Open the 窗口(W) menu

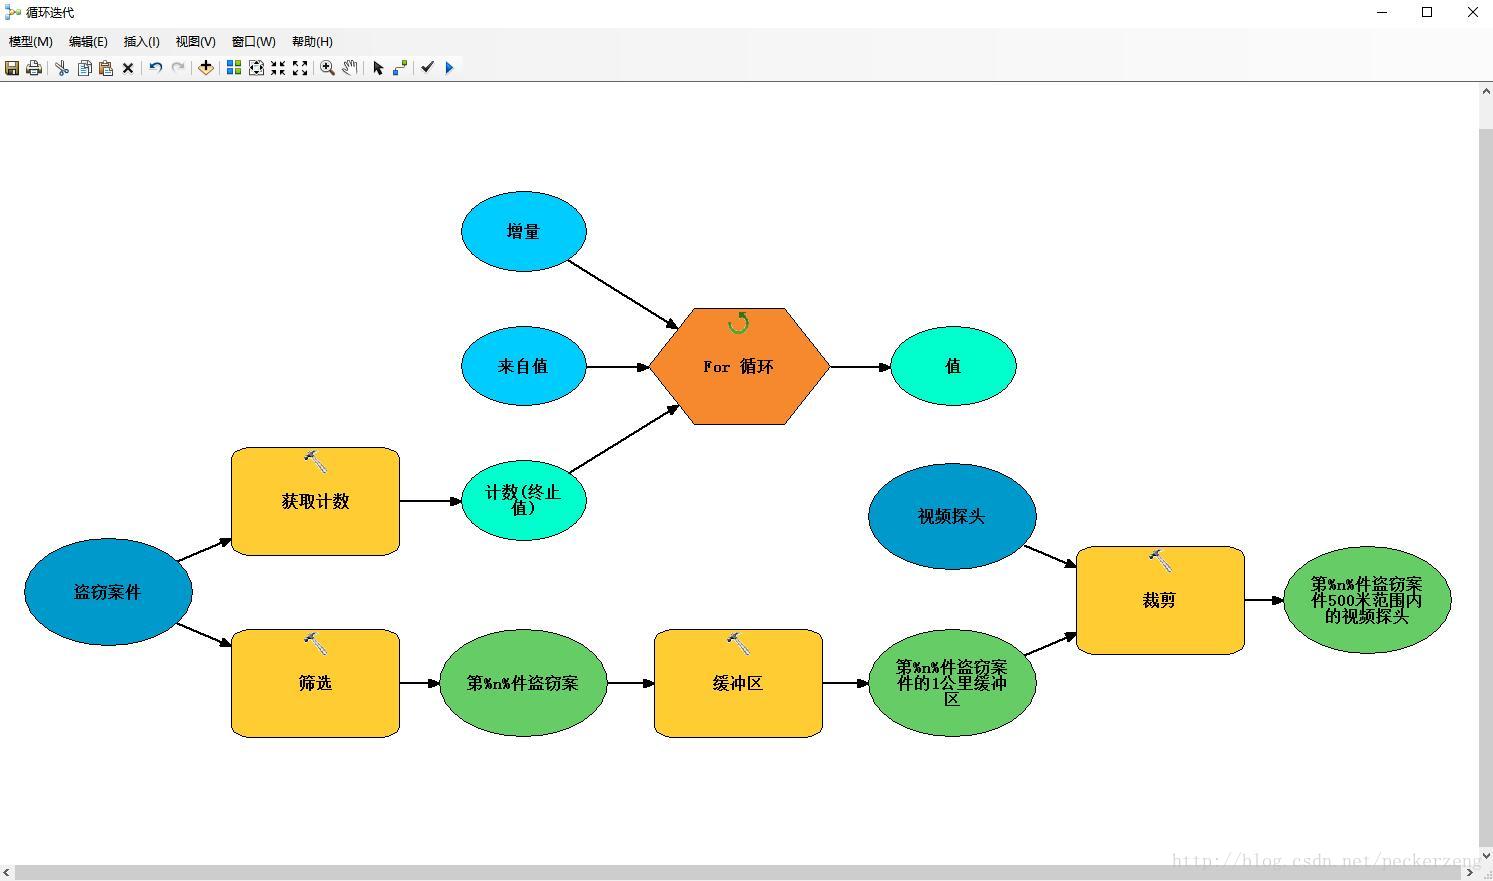[x=254, y=42]
